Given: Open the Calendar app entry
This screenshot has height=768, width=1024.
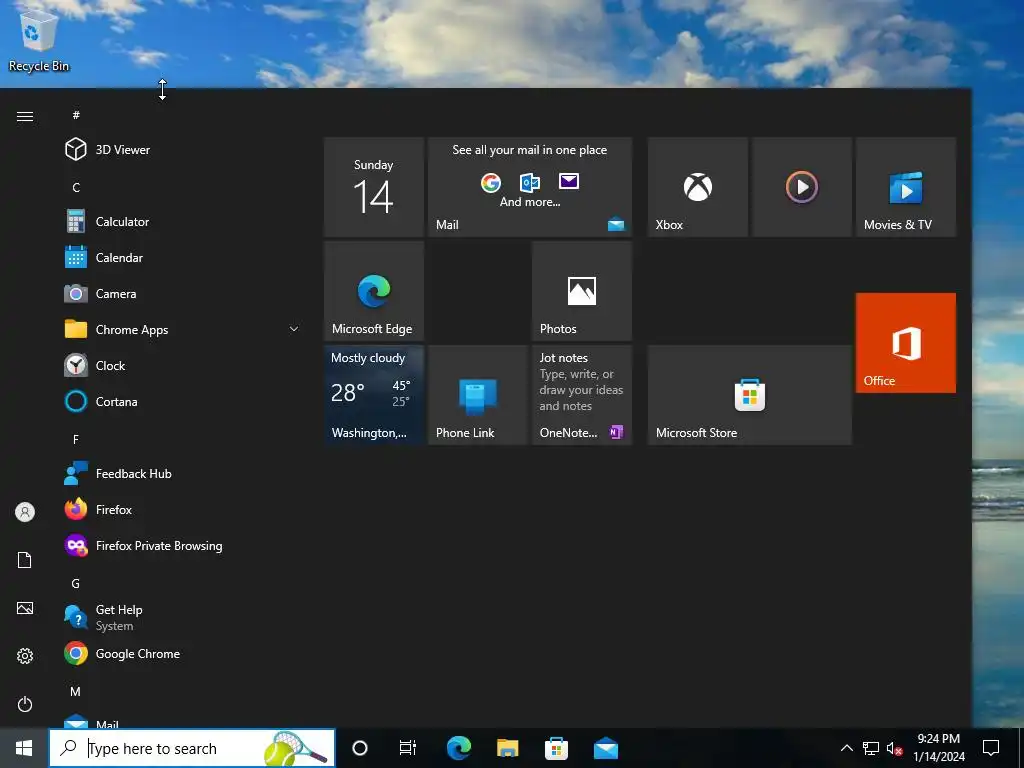Looking at the screenshot, I should click(x=183, y=257).
